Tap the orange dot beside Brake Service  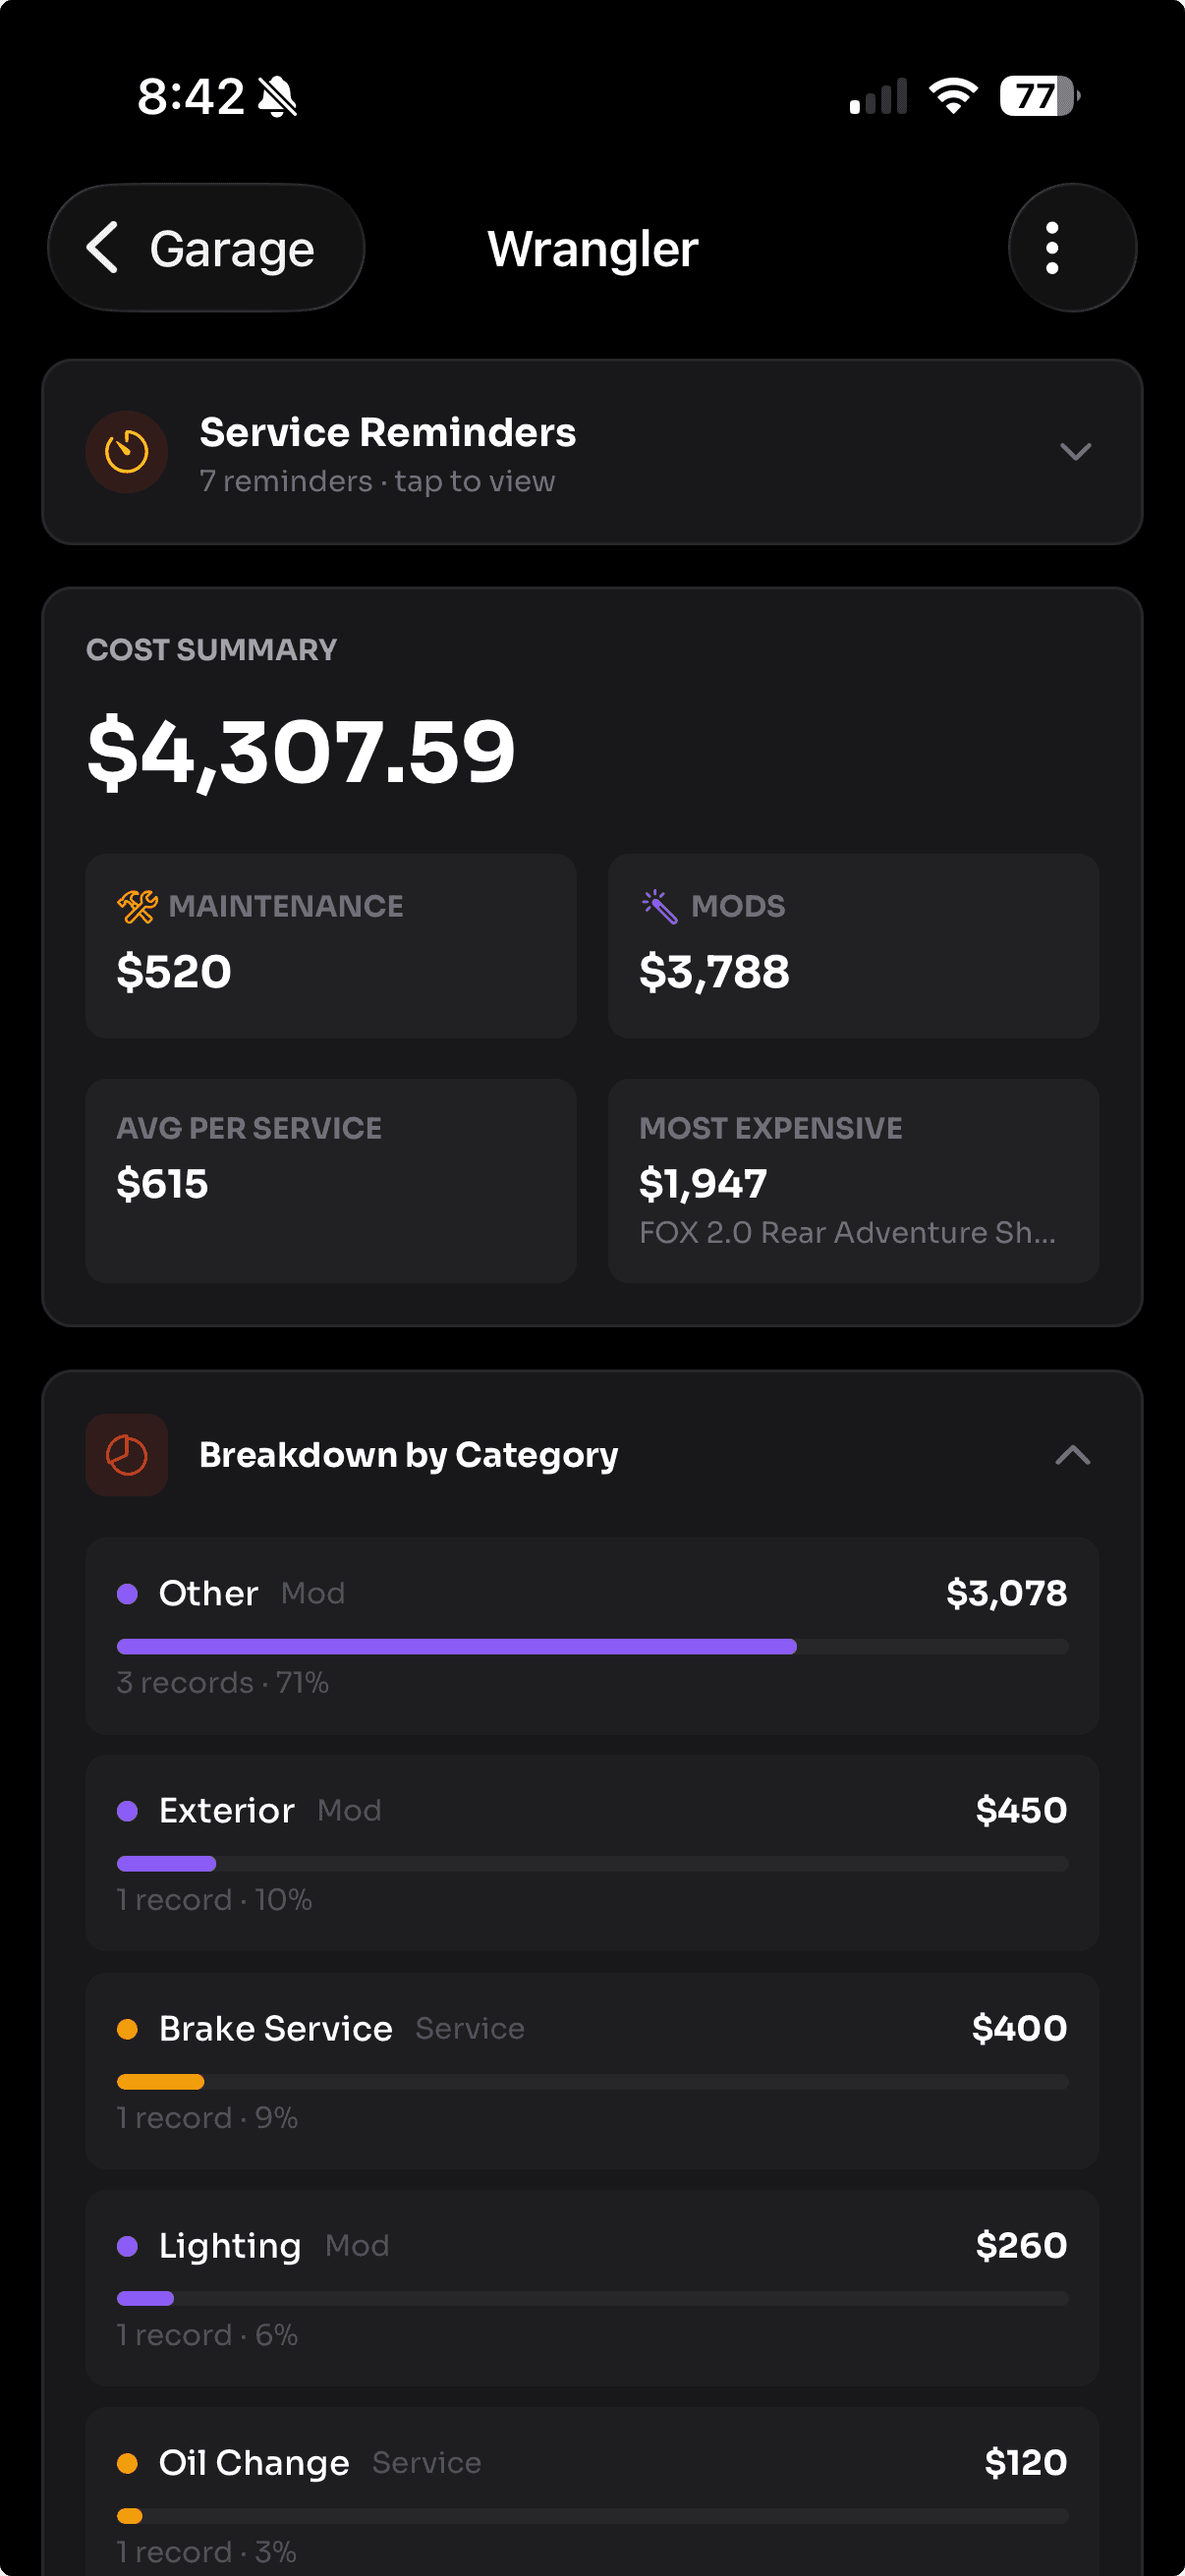(x=129, y=2027)
